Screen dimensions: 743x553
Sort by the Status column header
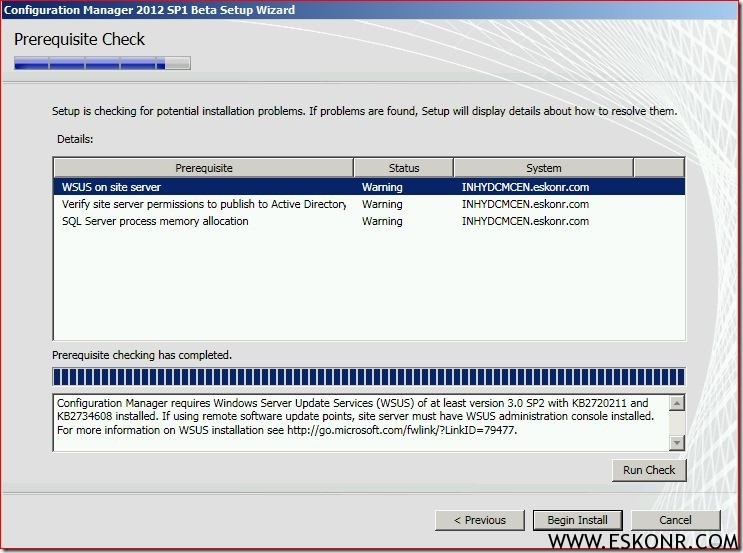click(x=404, y=168)
